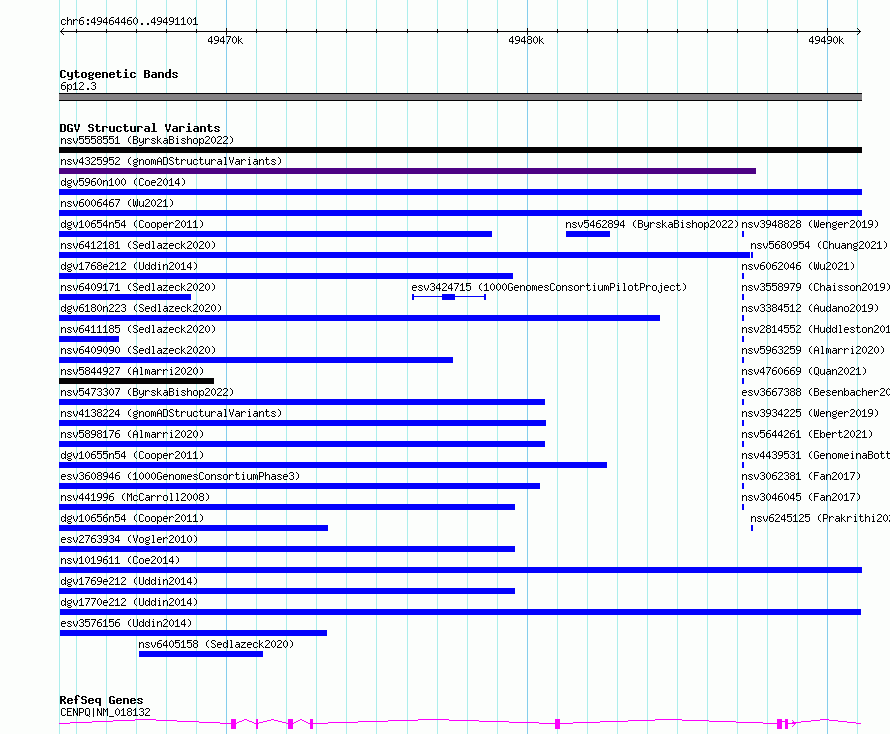Select the gray 6p12.3 cytogenetic band bar
The image size is (890, 734).
[460, 97]
